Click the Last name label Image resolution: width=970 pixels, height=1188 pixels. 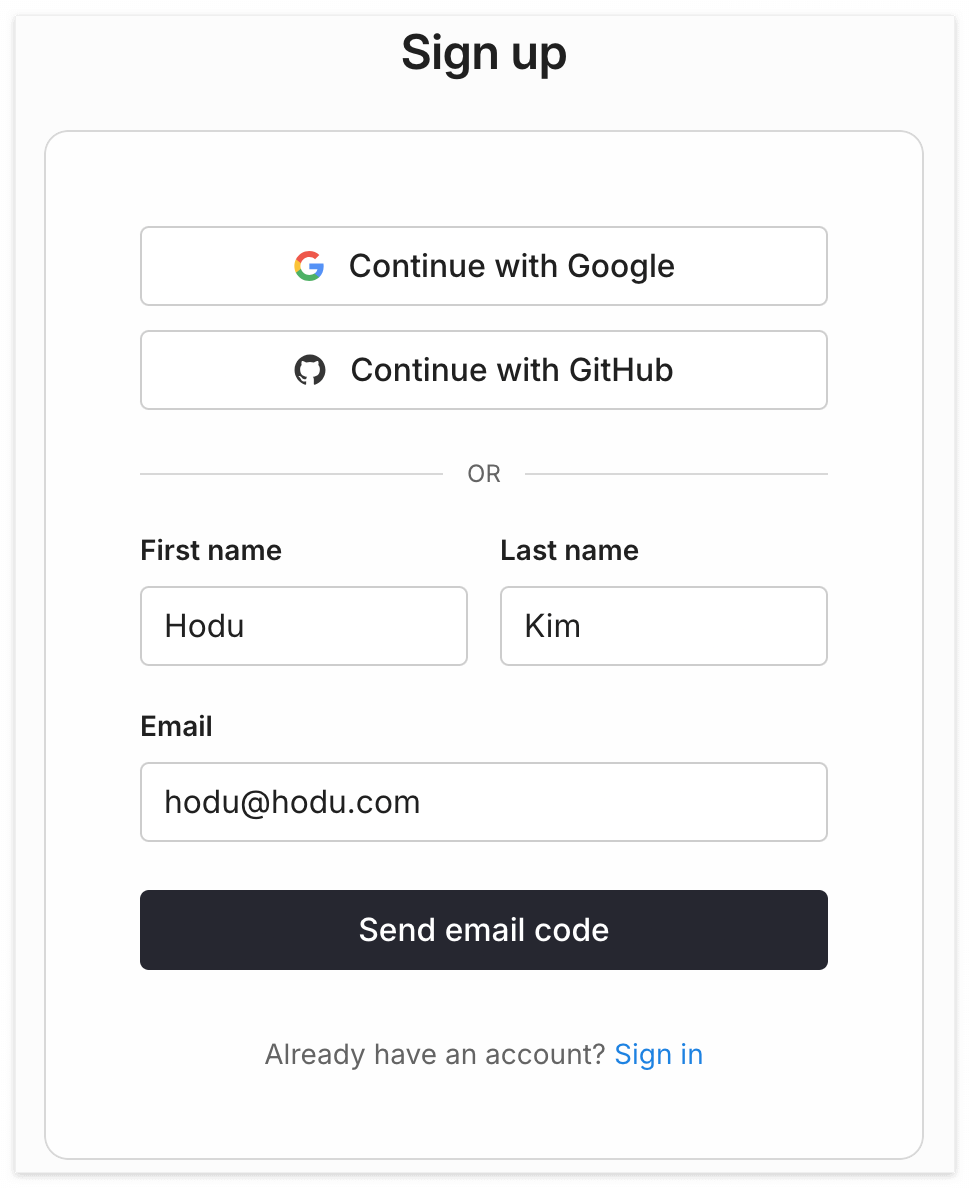point(569,550)
